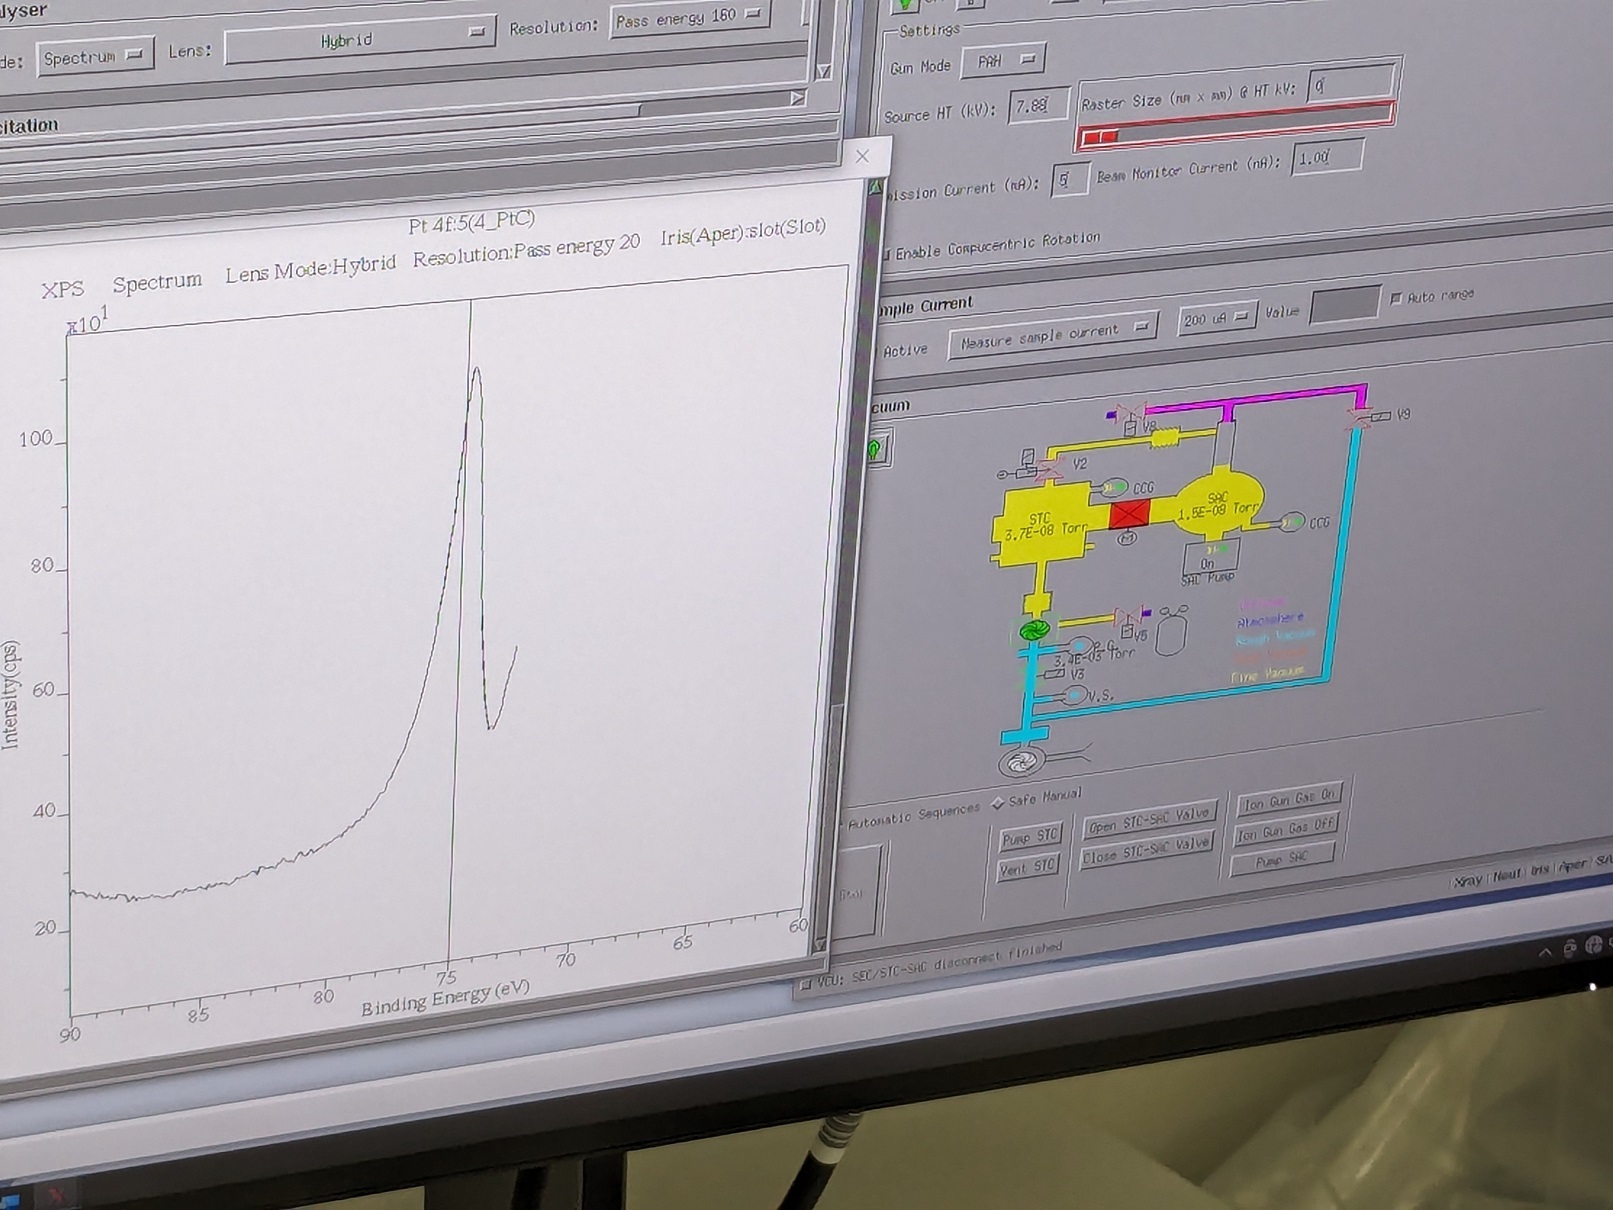Click the rotary backing pump icon
The image size is (1613, 1210).
(x=1021, y=762)
